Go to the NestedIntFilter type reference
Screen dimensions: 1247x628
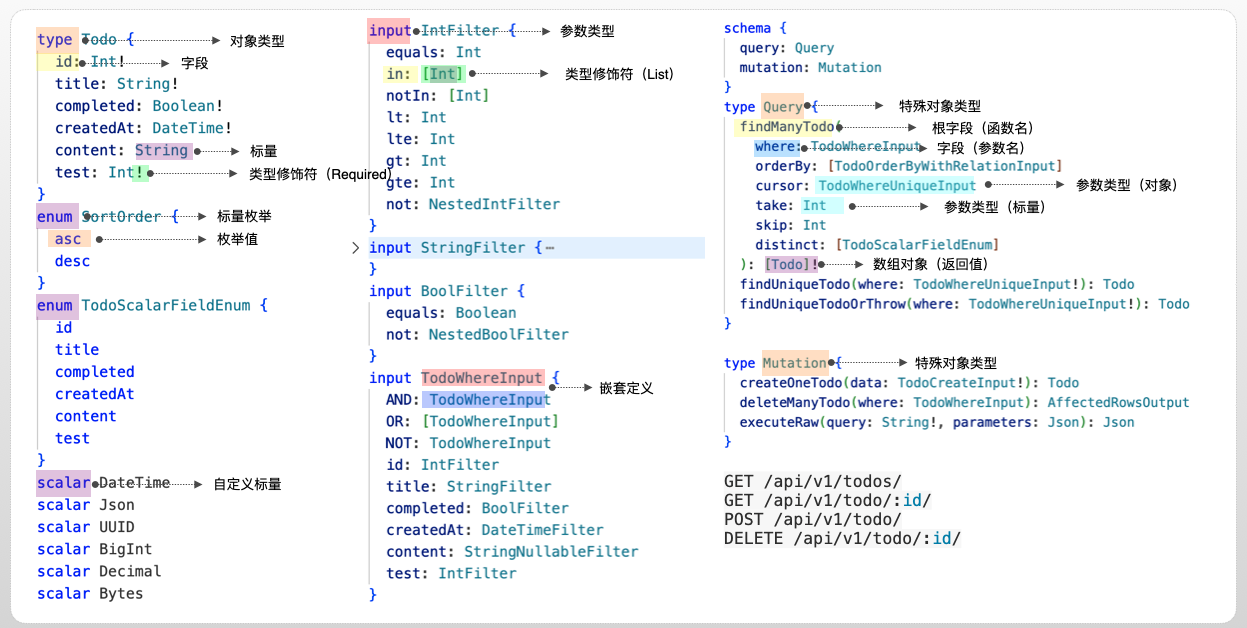(x=494, y=204)
